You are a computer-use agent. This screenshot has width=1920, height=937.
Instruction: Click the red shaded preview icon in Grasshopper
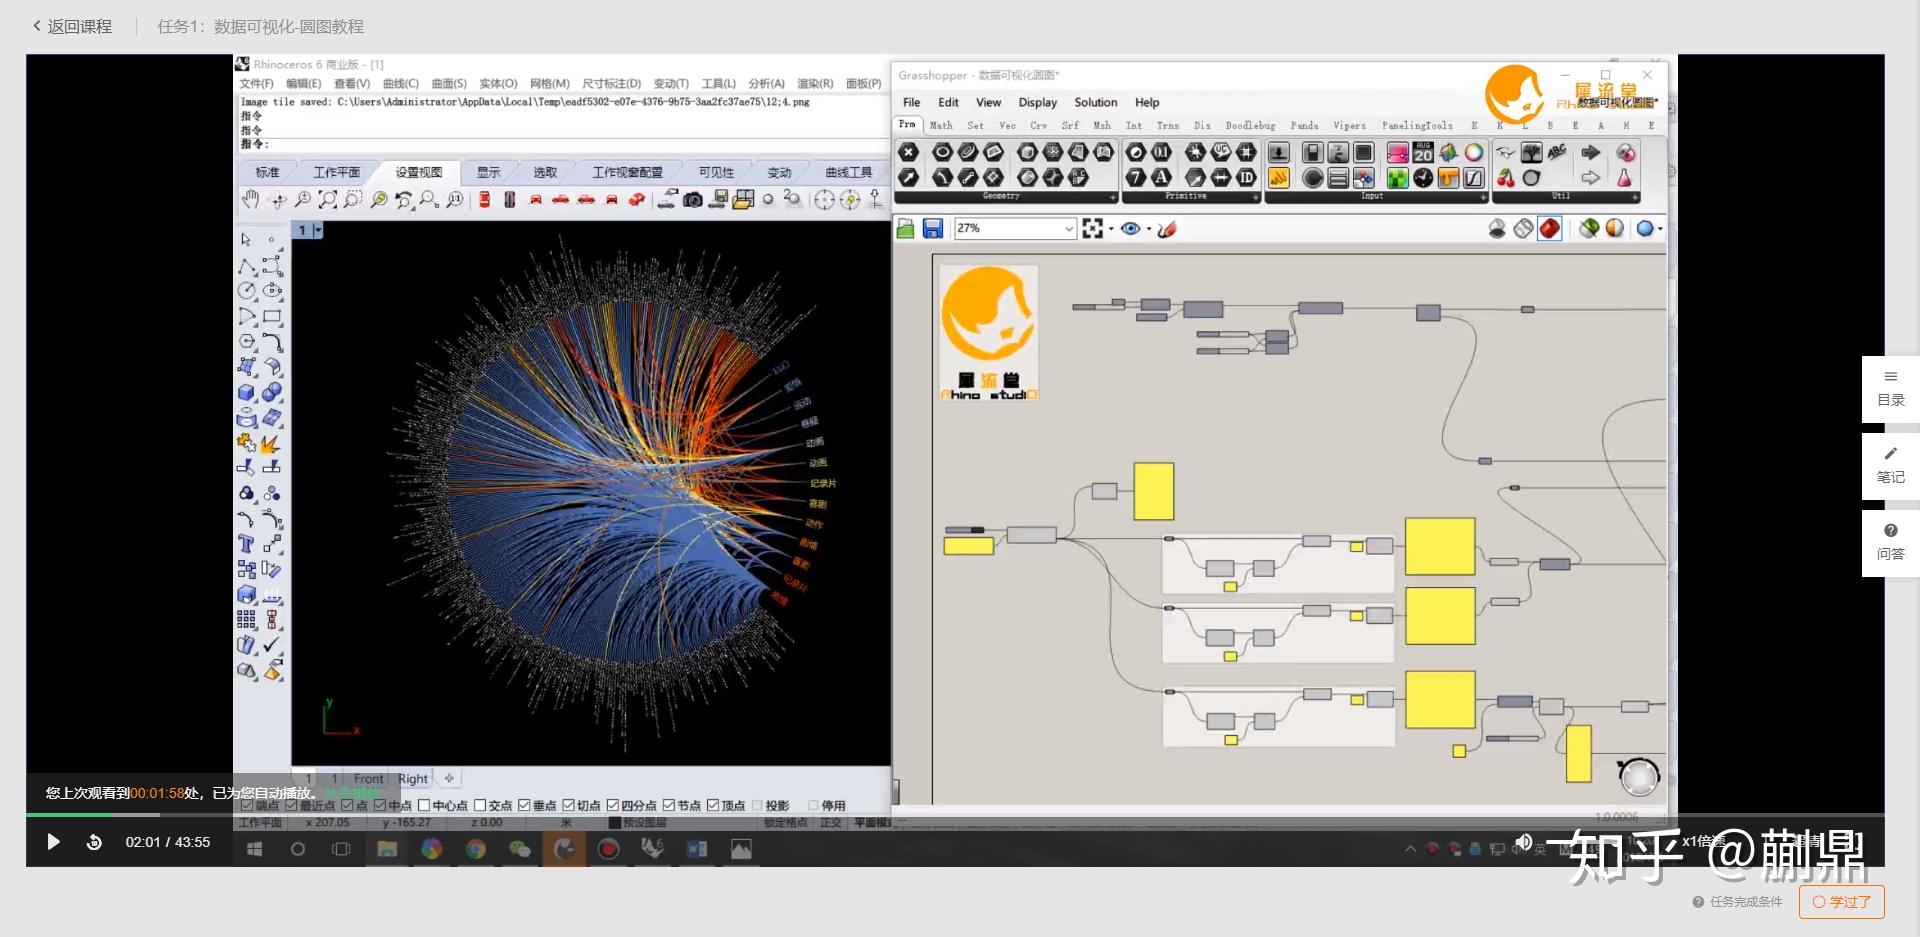pos(1549,229)
